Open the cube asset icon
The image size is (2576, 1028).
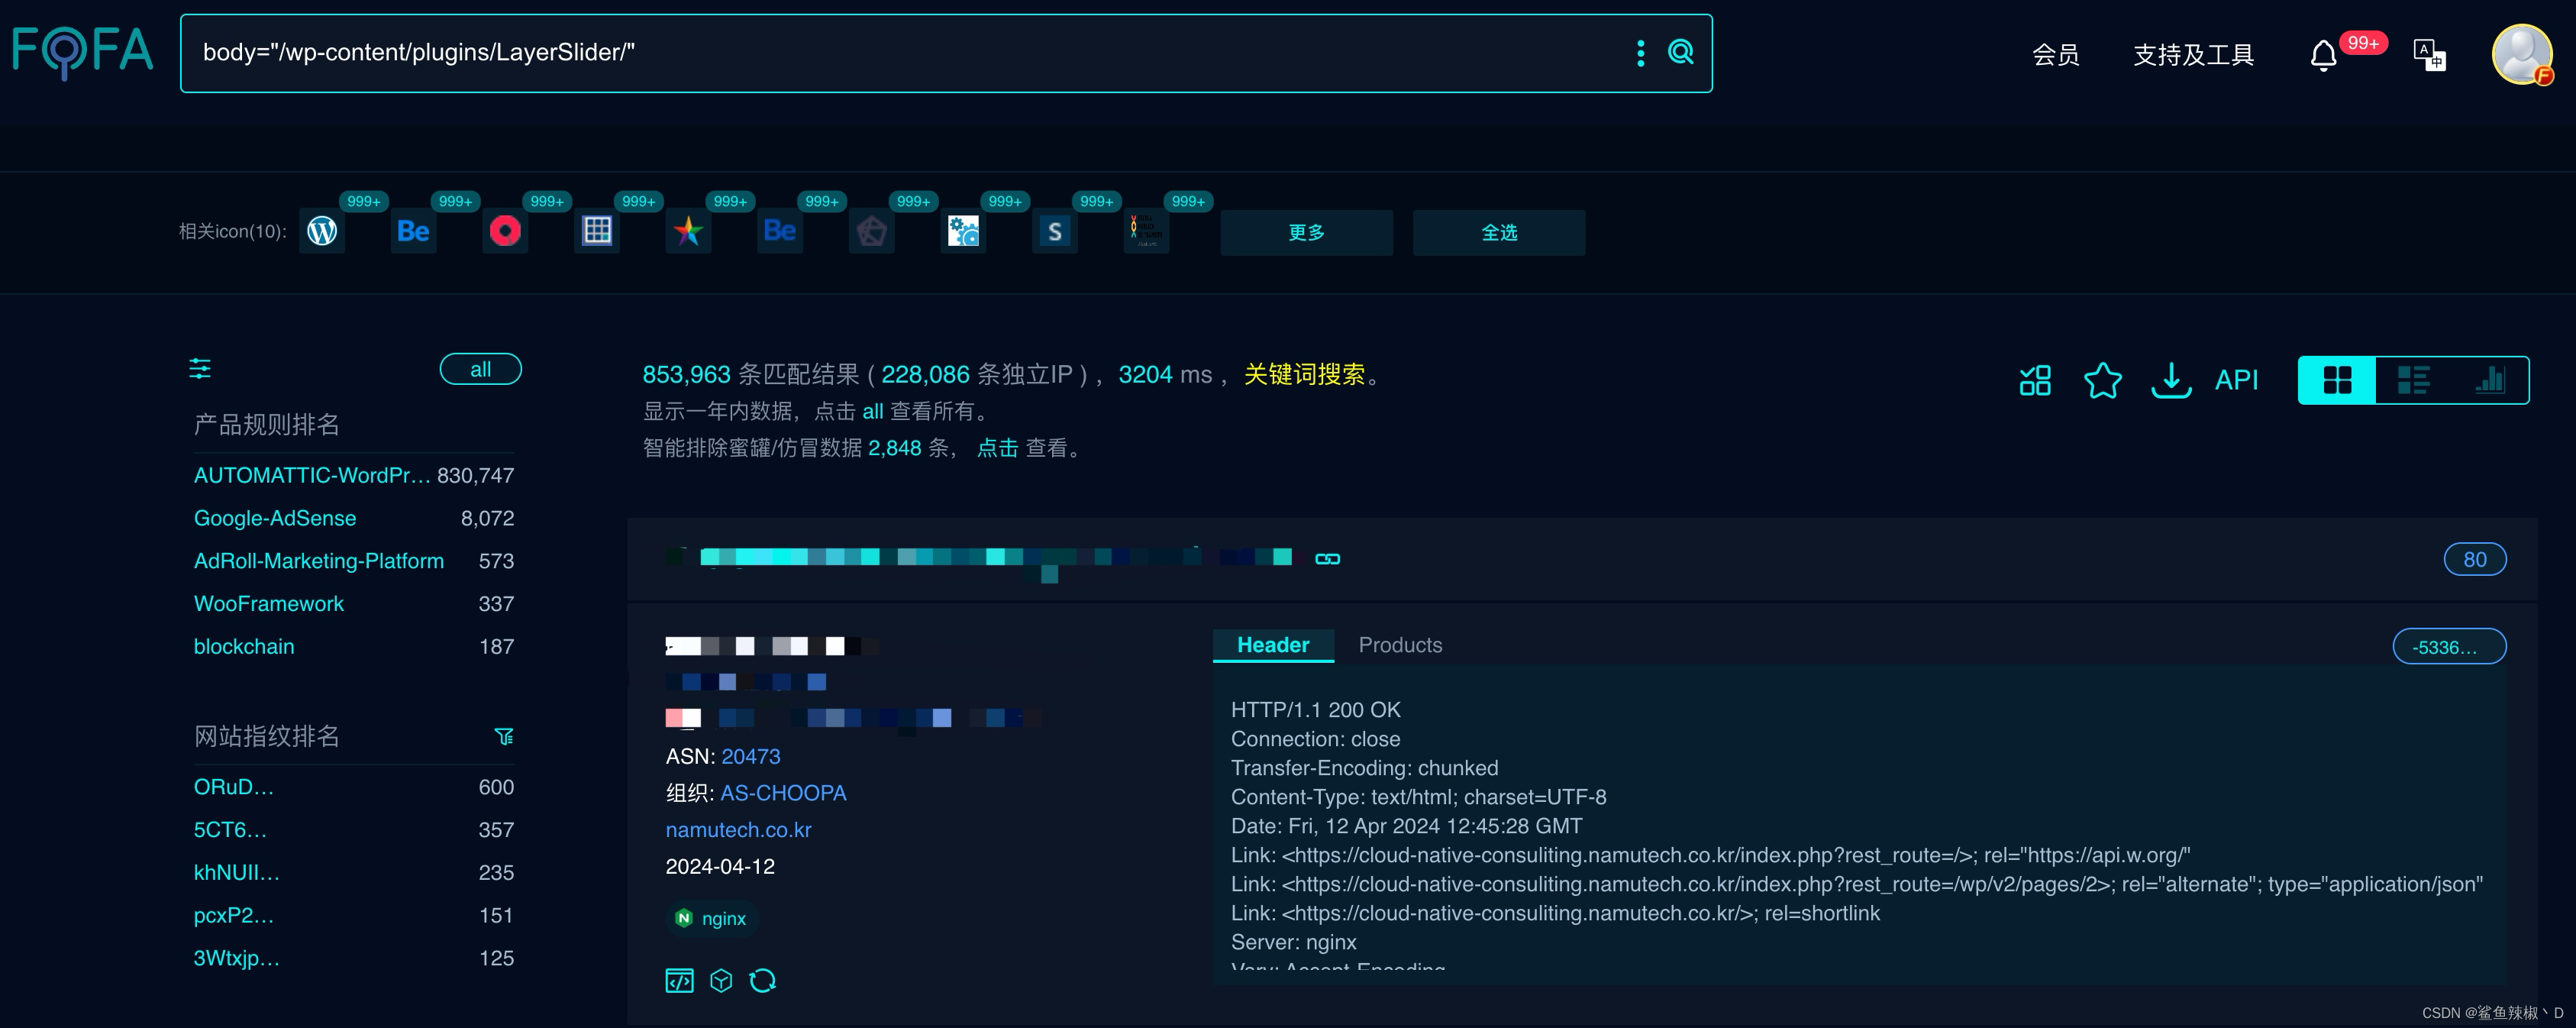721,981
